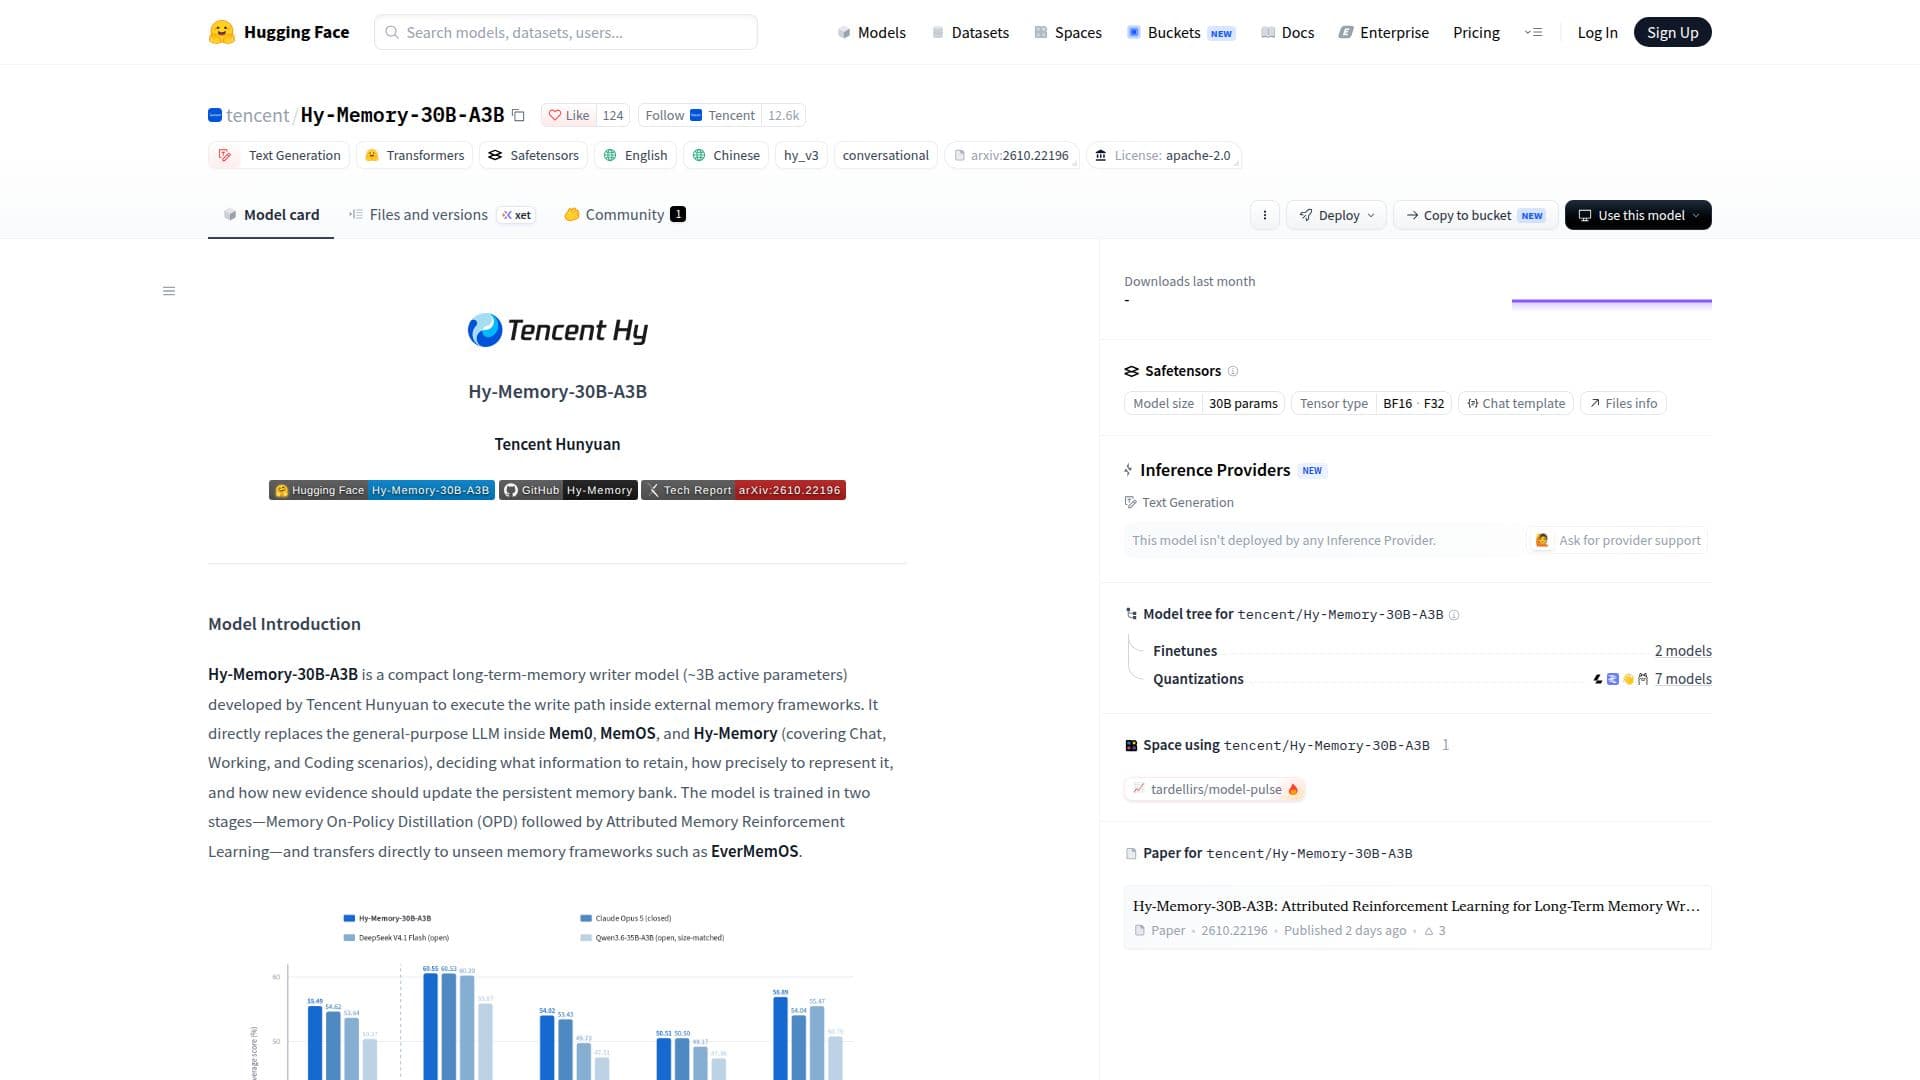Expand the navigation more-menu icon
1920x1080 pixels.
tap(1533, 32)
